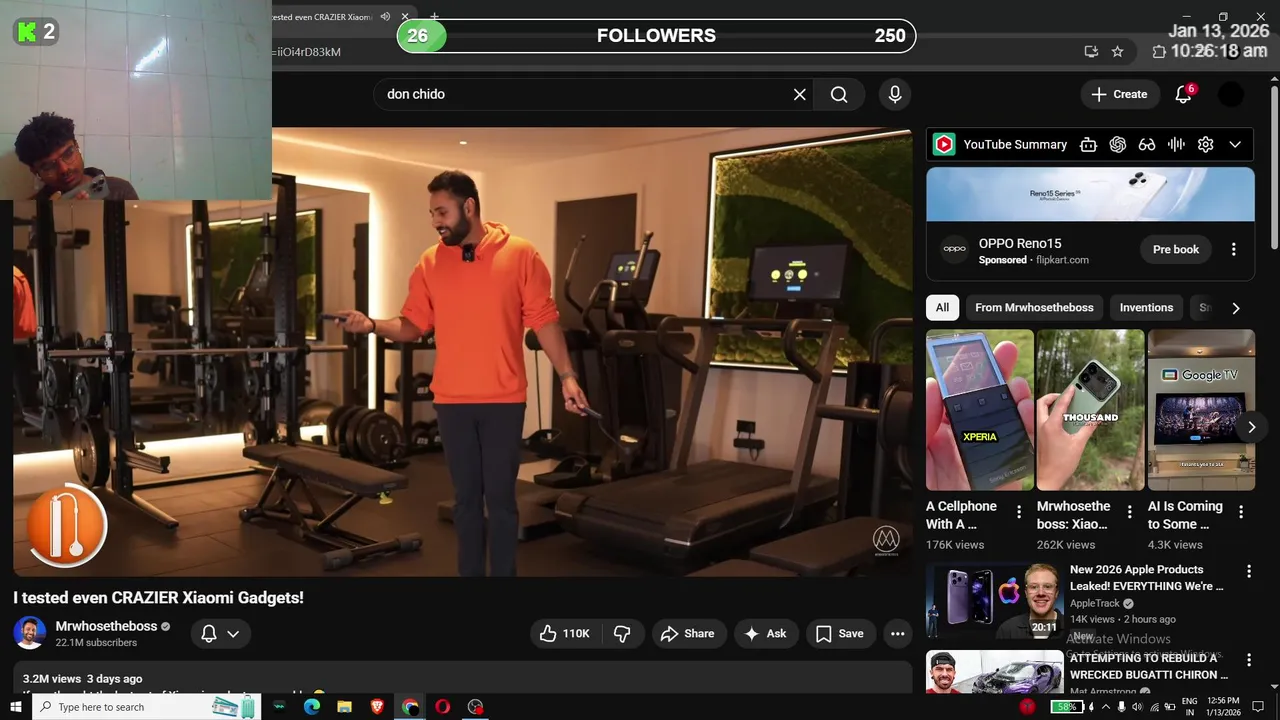Close the browser tab with X

coord(405,17)
